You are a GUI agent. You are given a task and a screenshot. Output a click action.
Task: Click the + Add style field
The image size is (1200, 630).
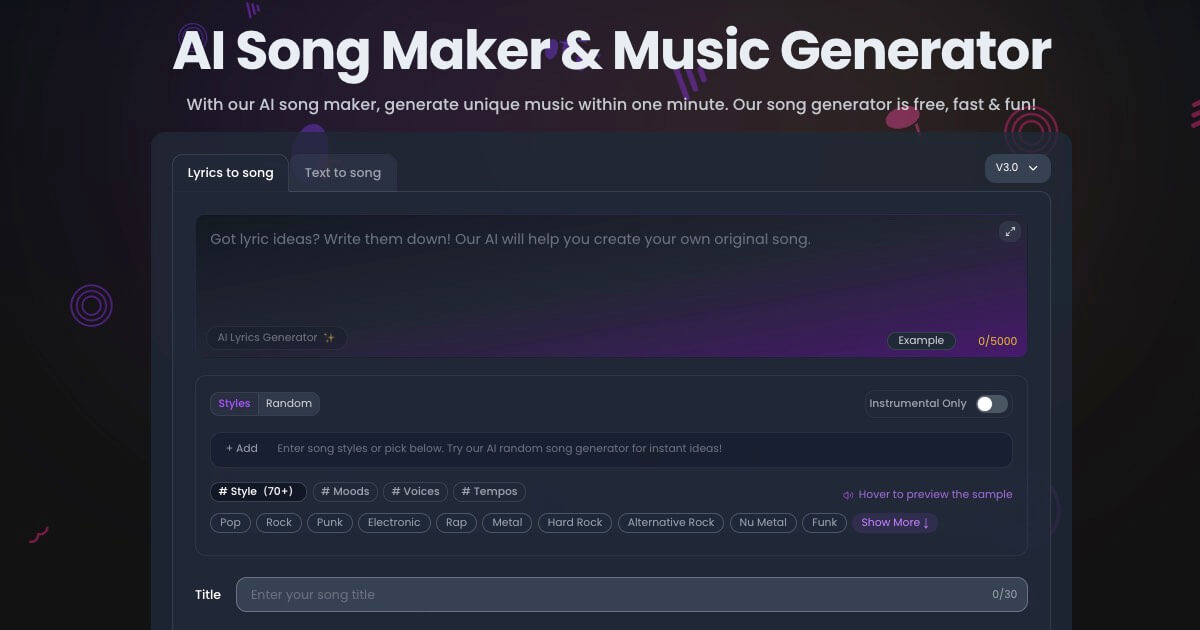(x=241, y=448)
